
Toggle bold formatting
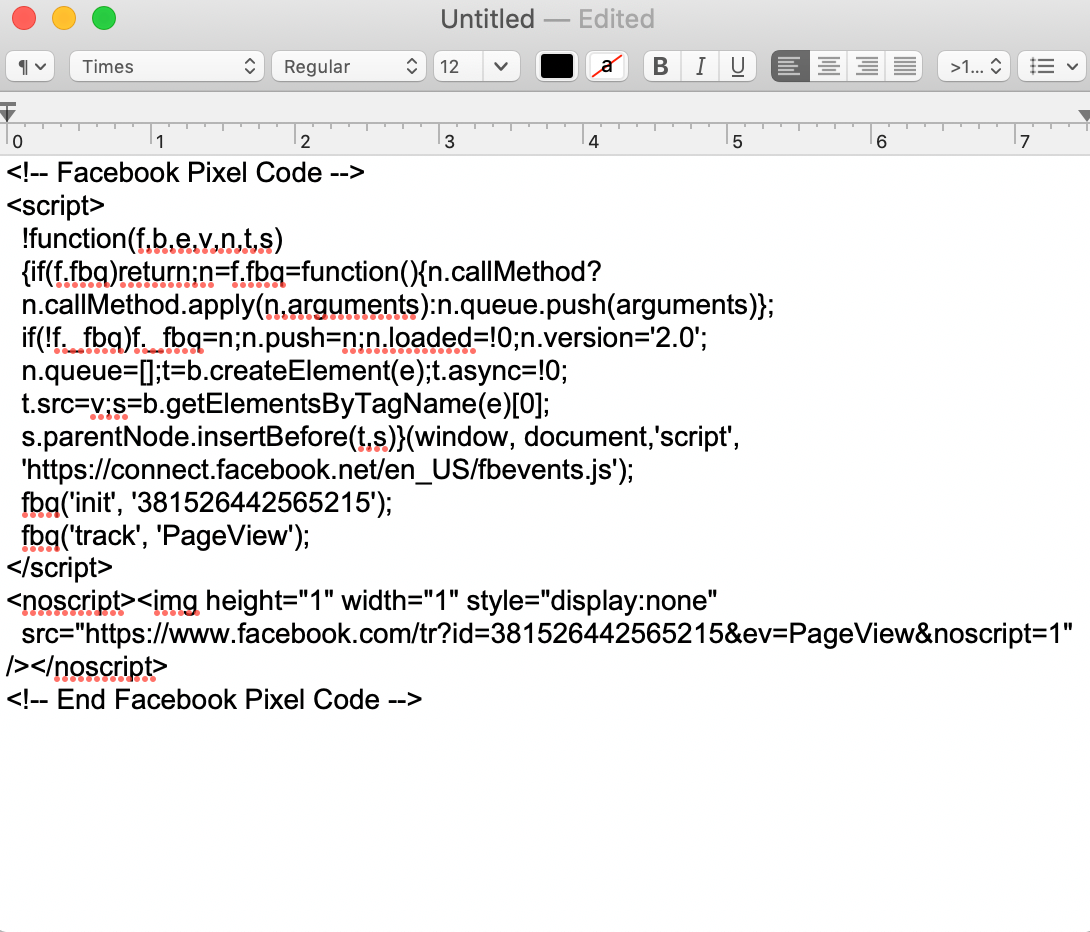click(x=661, y=67)
